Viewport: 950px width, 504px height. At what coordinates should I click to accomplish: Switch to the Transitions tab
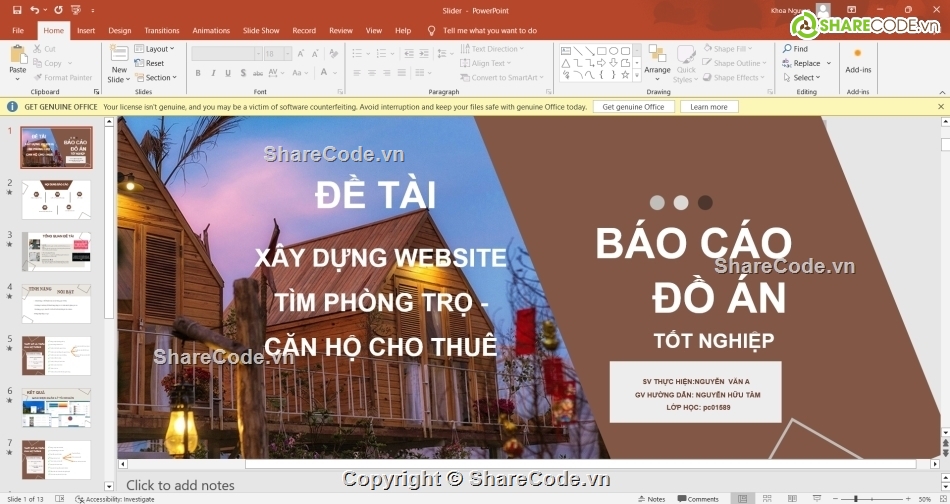162,30
